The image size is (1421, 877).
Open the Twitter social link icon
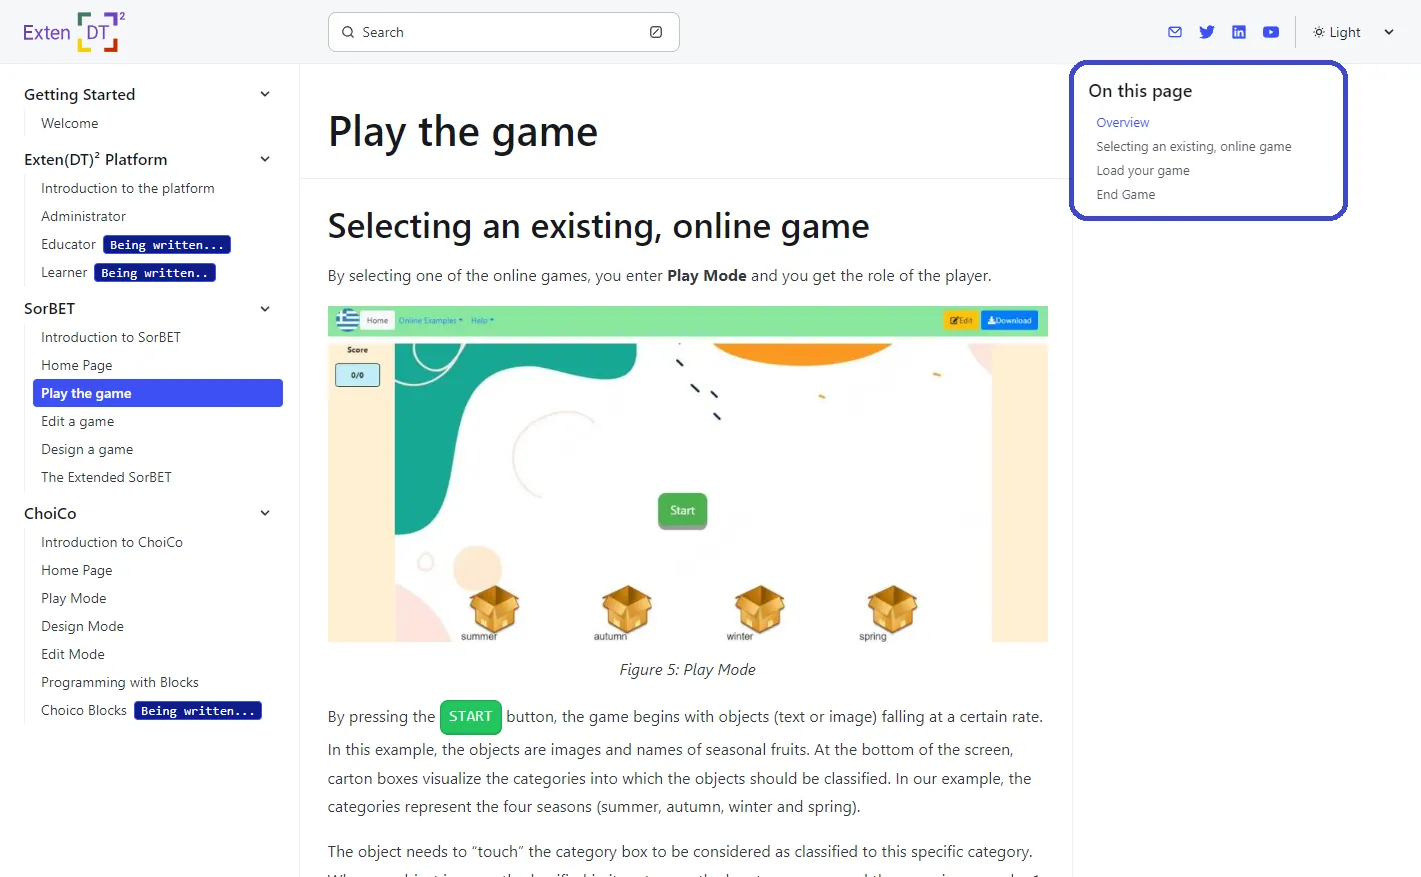pos(1207,32)
